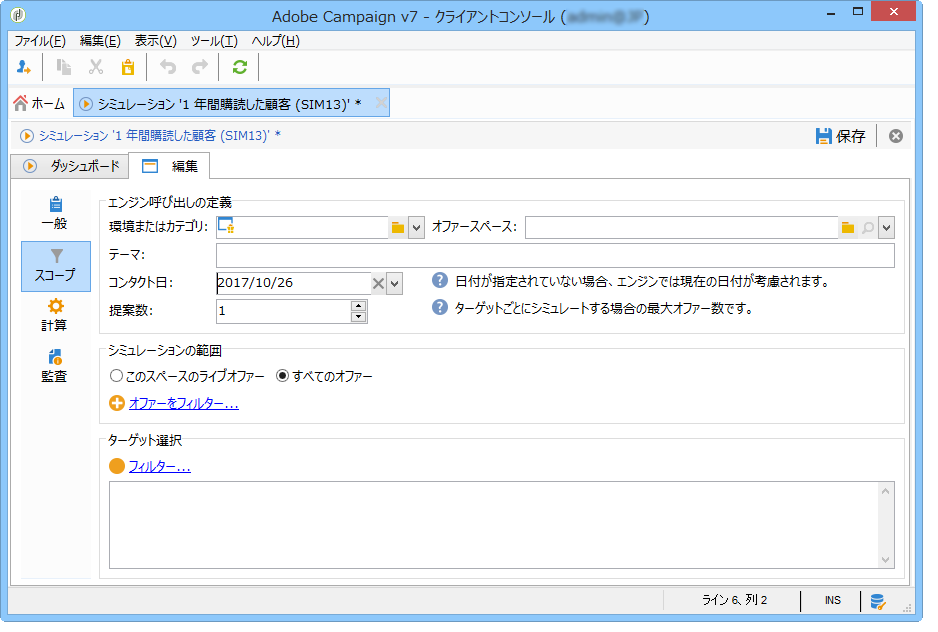Click folder icon for 環境またはカテゴリ
938x632 pixels.
(398, 227)
